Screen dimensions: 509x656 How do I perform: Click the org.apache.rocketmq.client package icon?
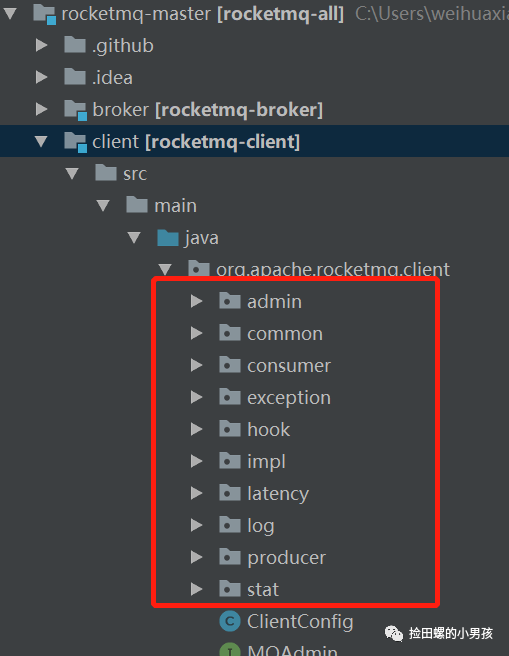199,268
